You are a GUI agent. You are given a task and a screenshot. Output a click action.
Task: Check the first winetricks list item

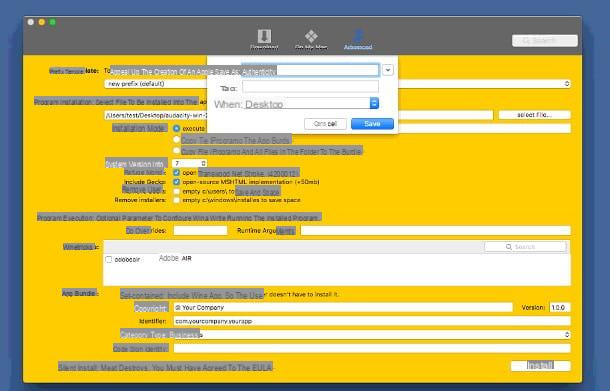[109, 259]
